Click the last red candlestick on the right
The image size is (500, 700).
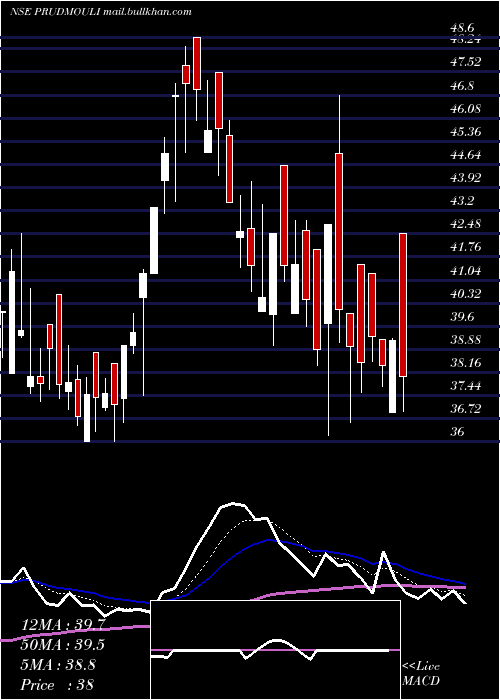tap(403, 305)
